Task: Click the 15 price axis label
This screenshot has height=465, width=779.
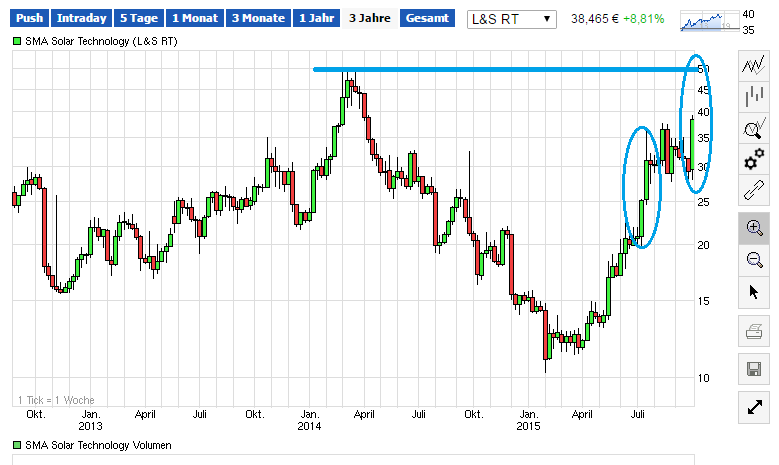Action: [x=703, y=301]
